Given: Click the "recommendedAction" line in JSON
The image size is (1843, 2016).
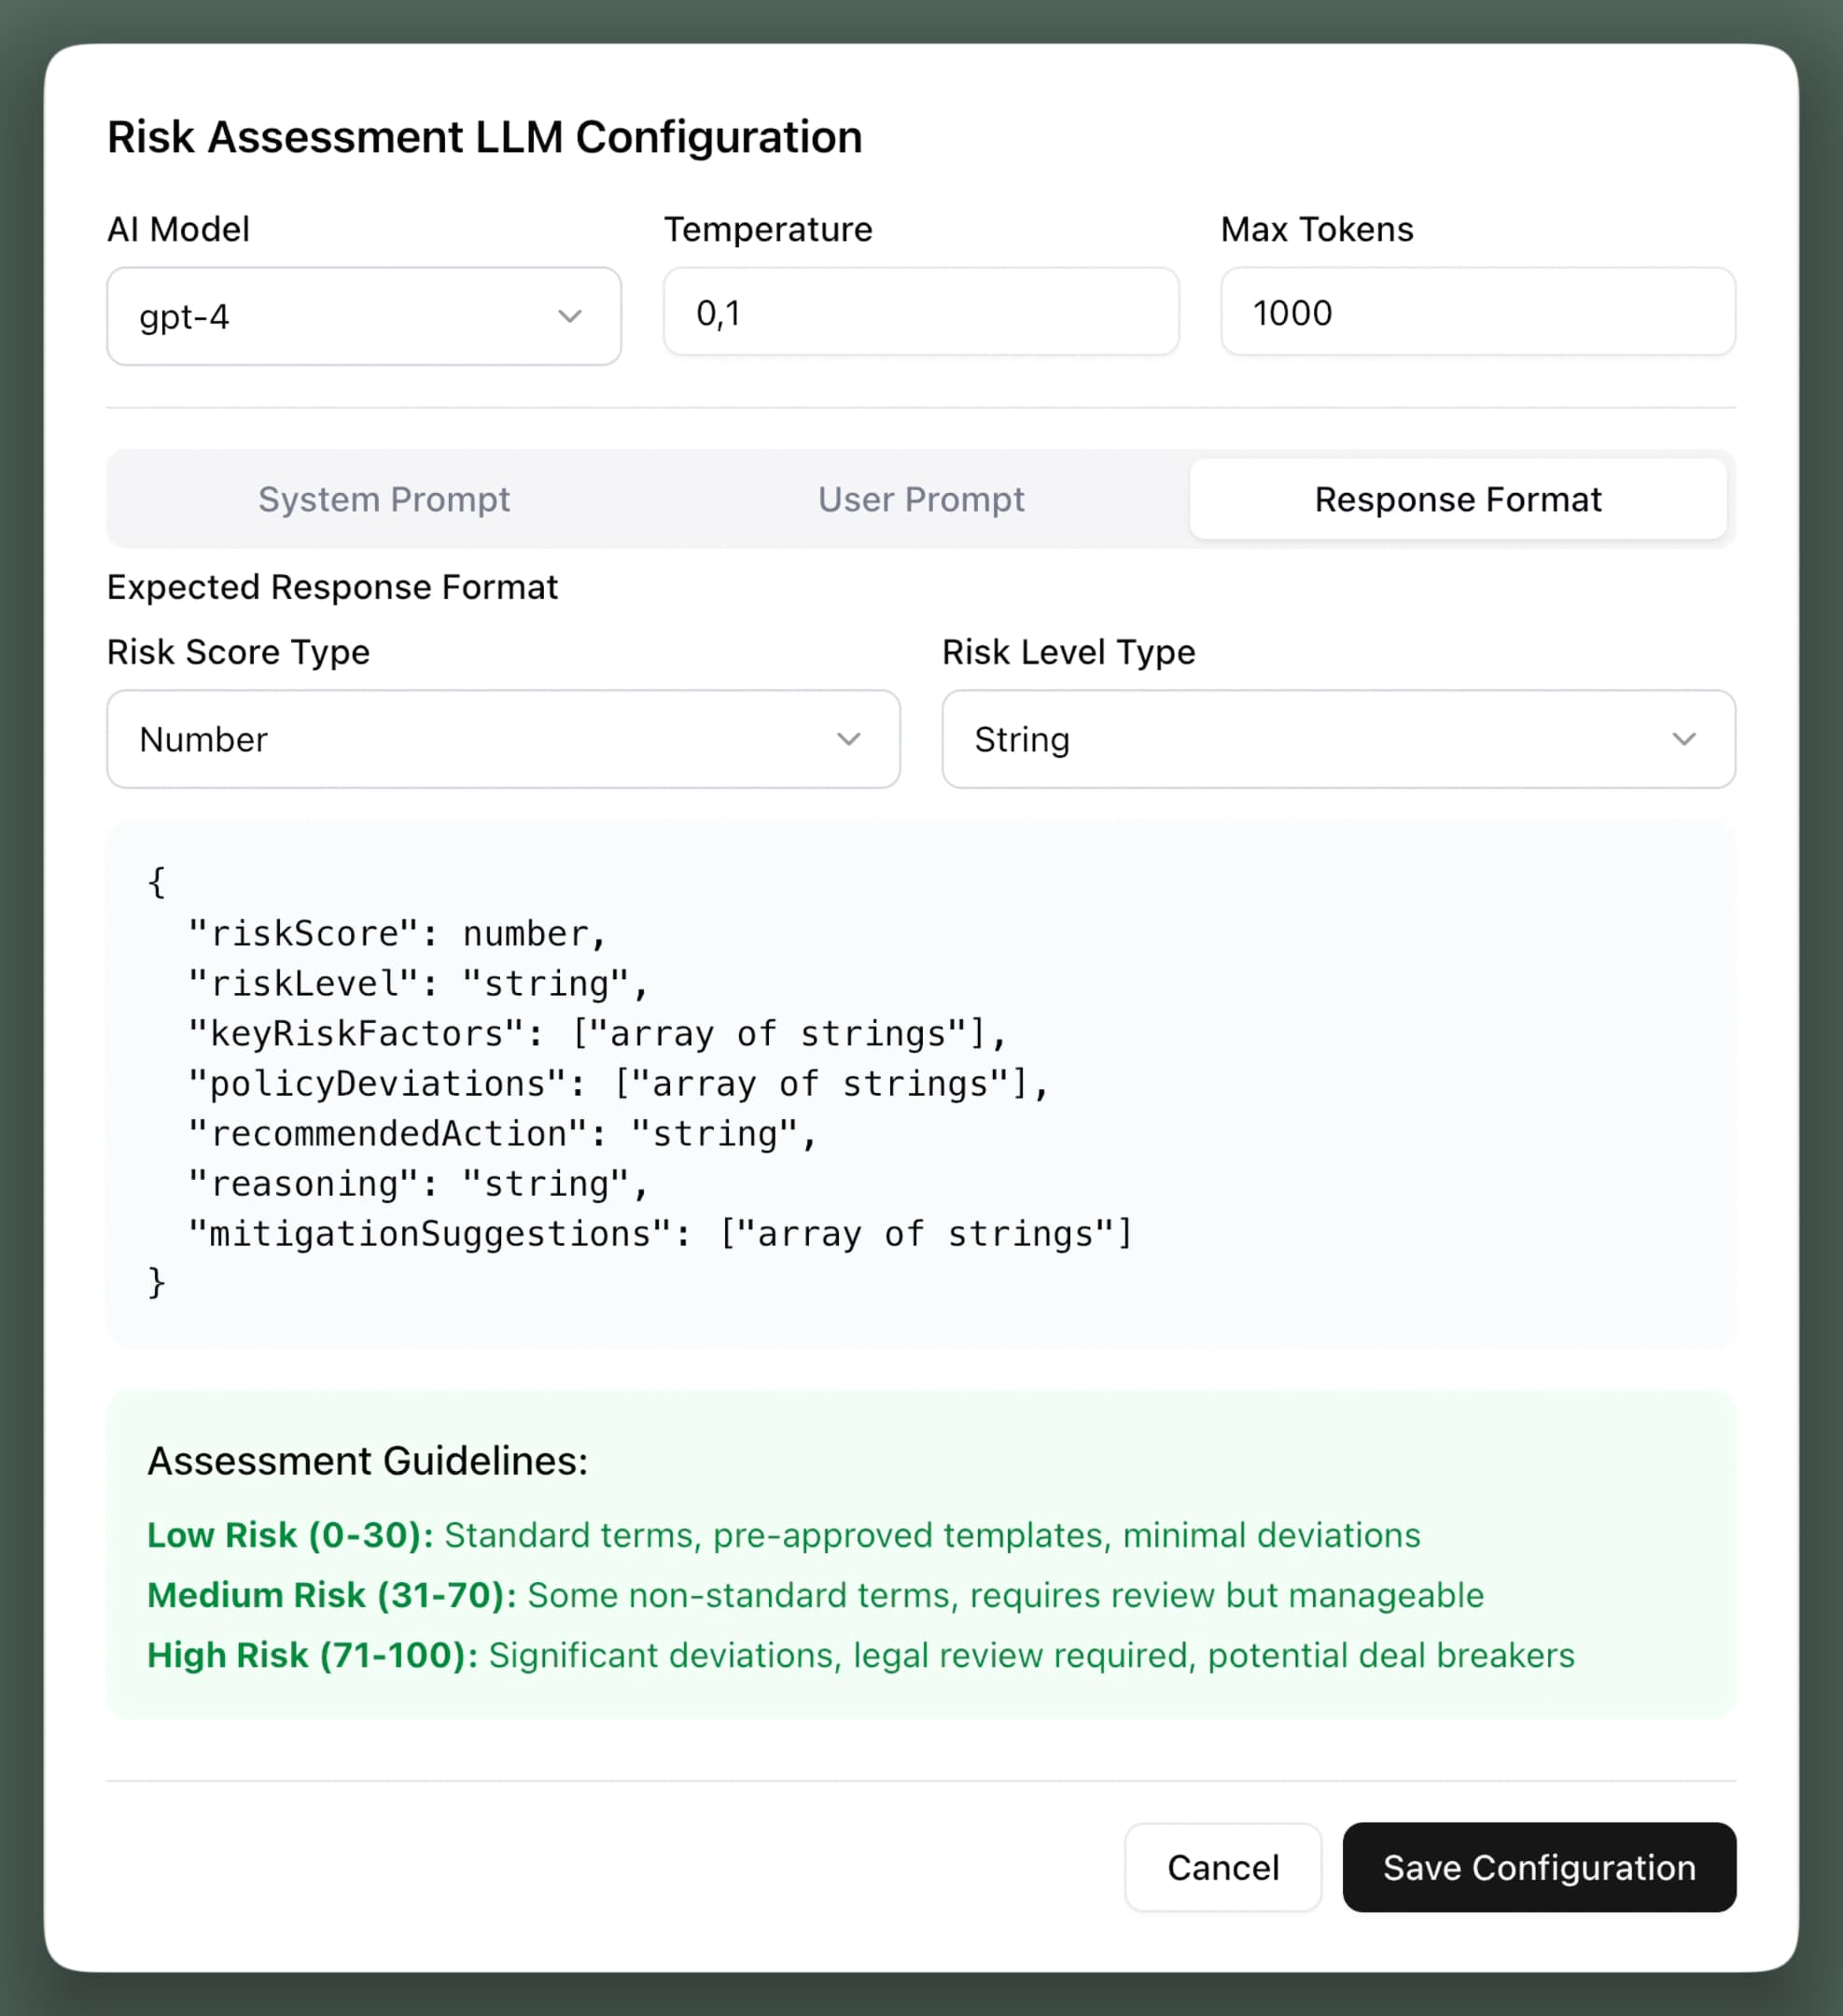Looking at the screenshot, I should (x=503, y=1133).
